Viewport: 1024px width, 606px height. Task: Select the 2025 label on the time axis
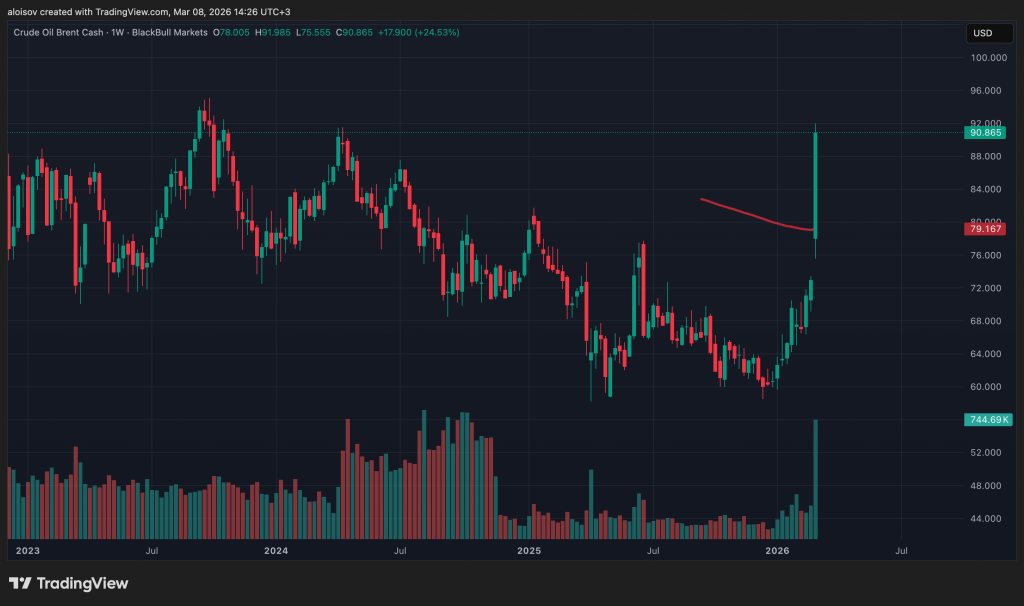[528, 550]
